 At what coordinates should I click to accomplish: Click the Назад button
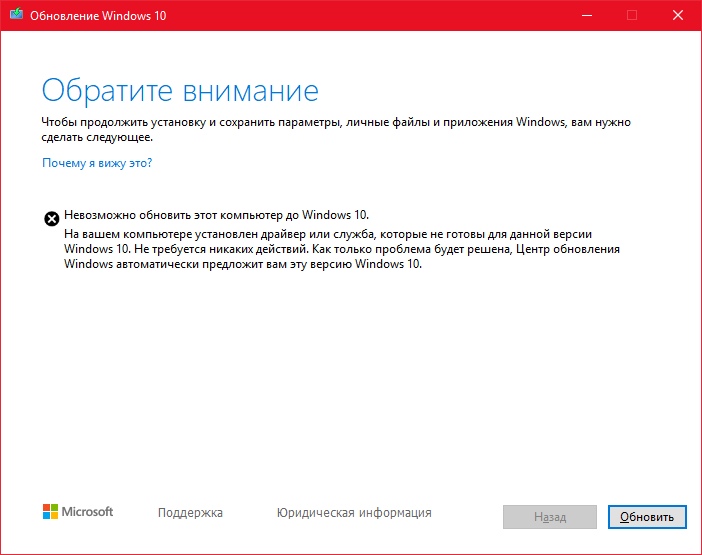[550, 517]
